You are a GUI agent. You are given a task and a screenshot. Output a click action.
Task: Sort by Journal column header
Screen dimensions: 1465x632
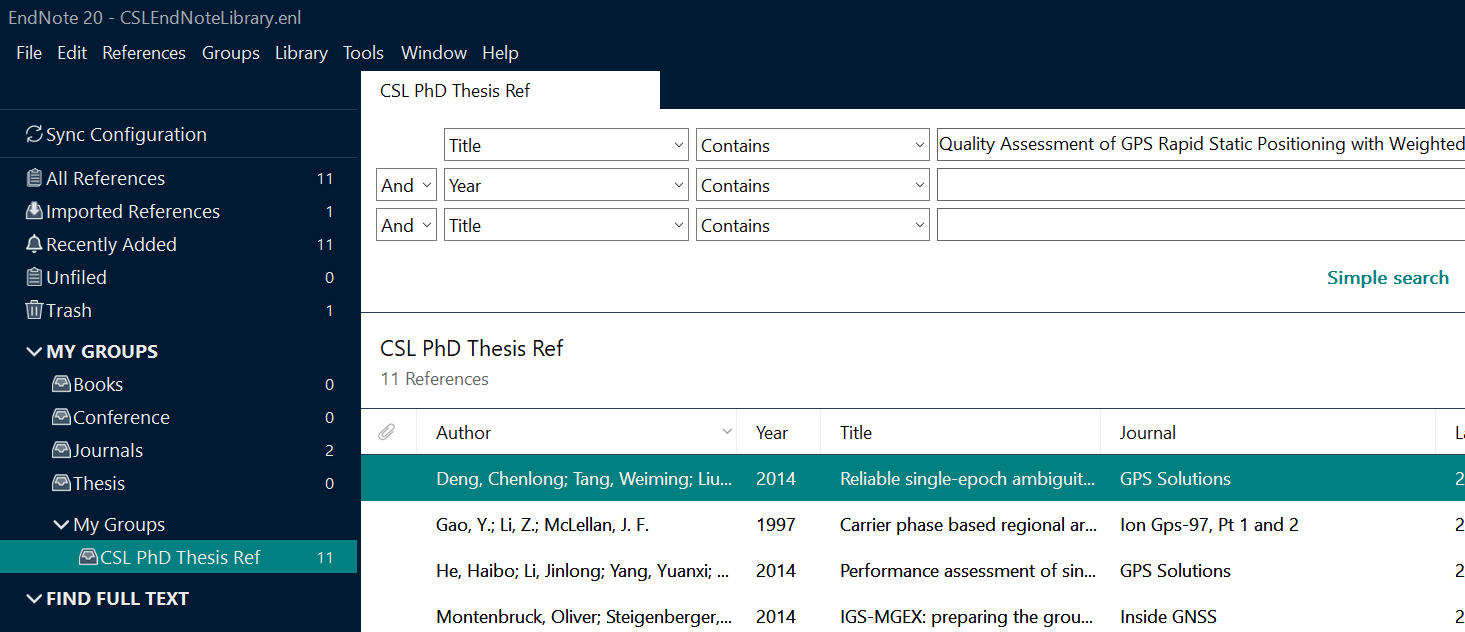(1148, 432)
